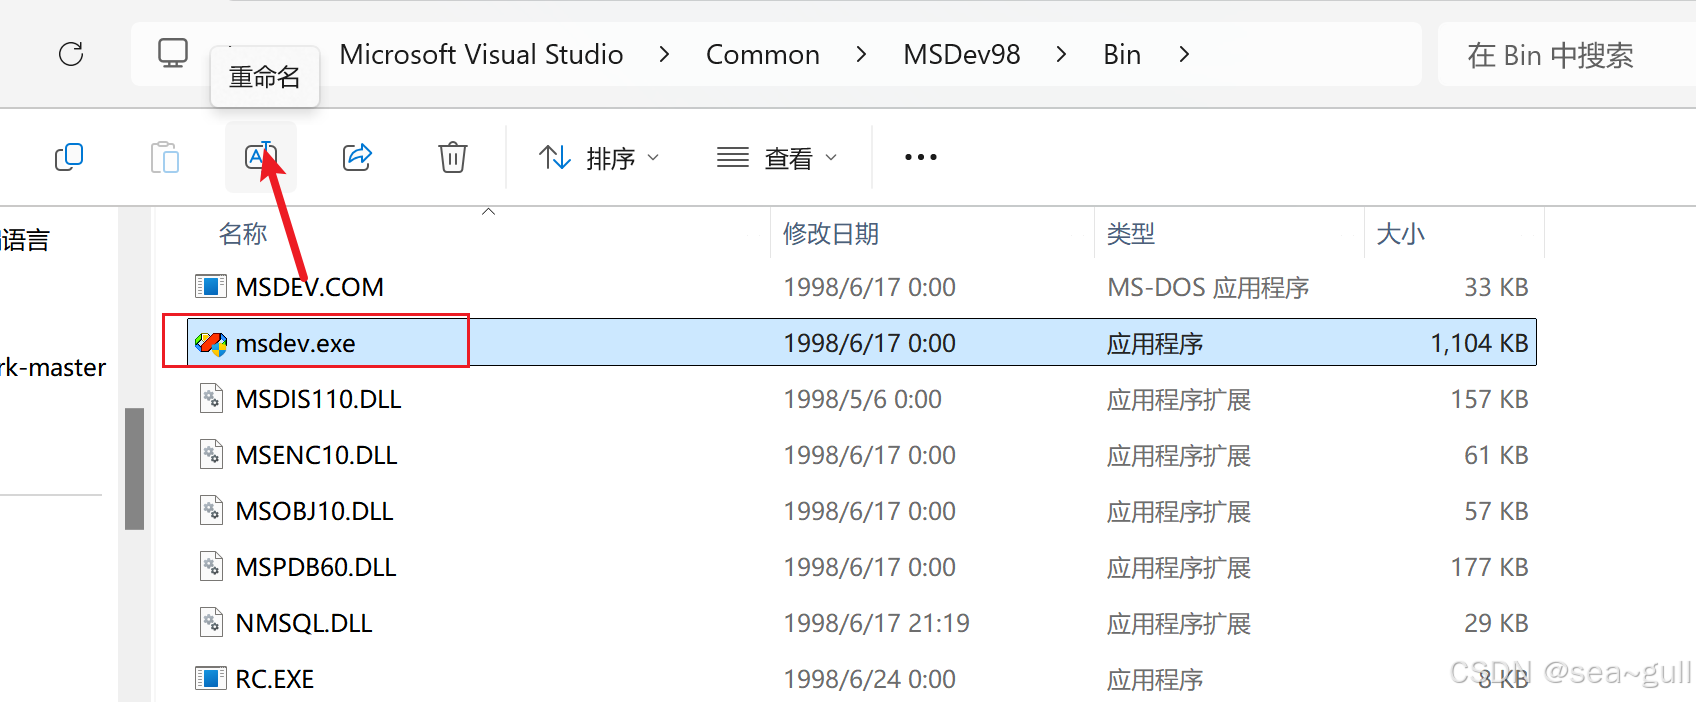Click the msdev.exe application icon

click(x=211, y=343)
